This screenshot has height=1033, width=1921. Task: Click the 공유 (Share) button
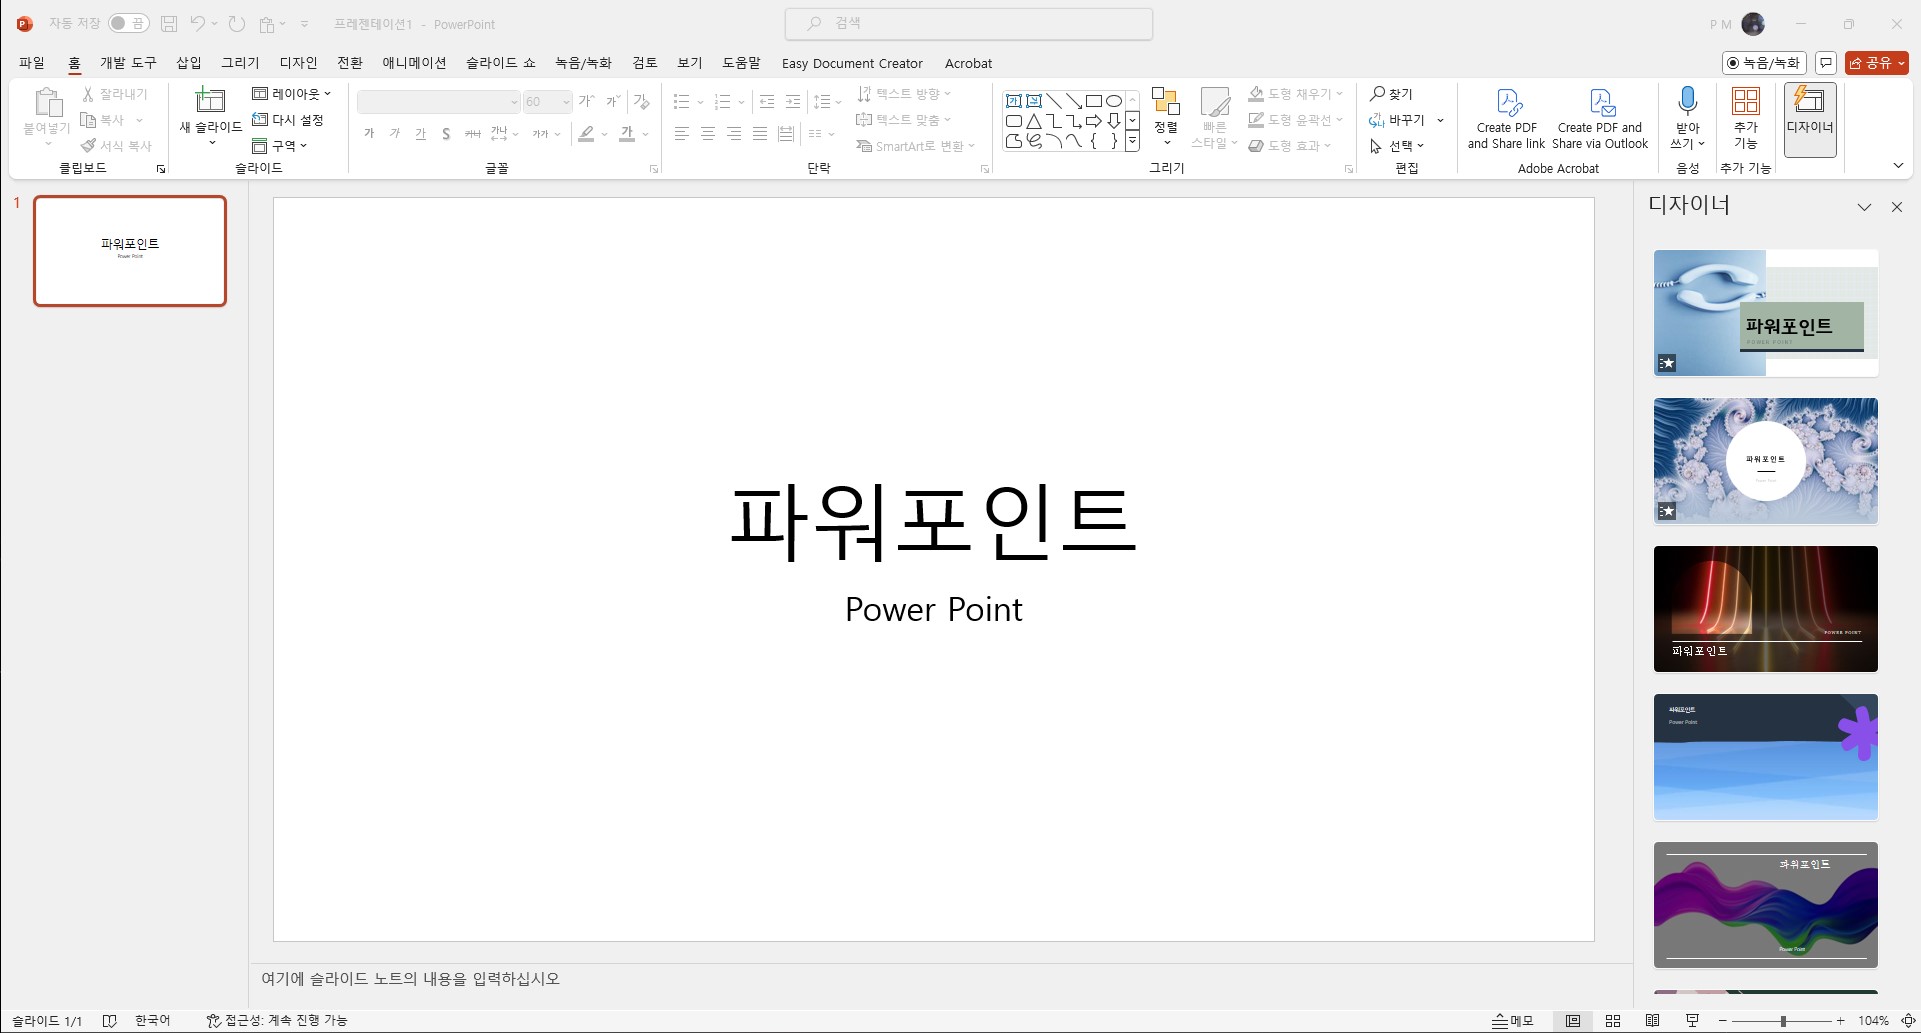click(1876, 63)
